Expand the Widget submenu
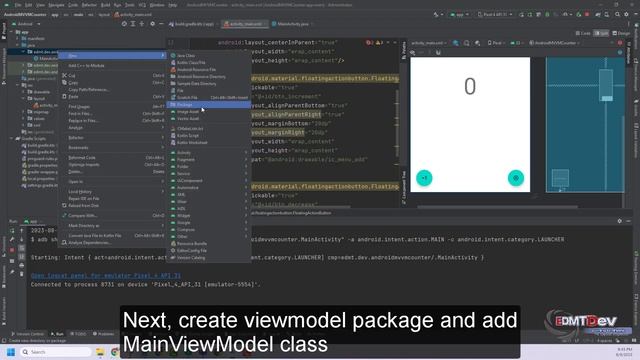Image resolution: width=640 pixels, height=360 pixels. pos(209,216)
